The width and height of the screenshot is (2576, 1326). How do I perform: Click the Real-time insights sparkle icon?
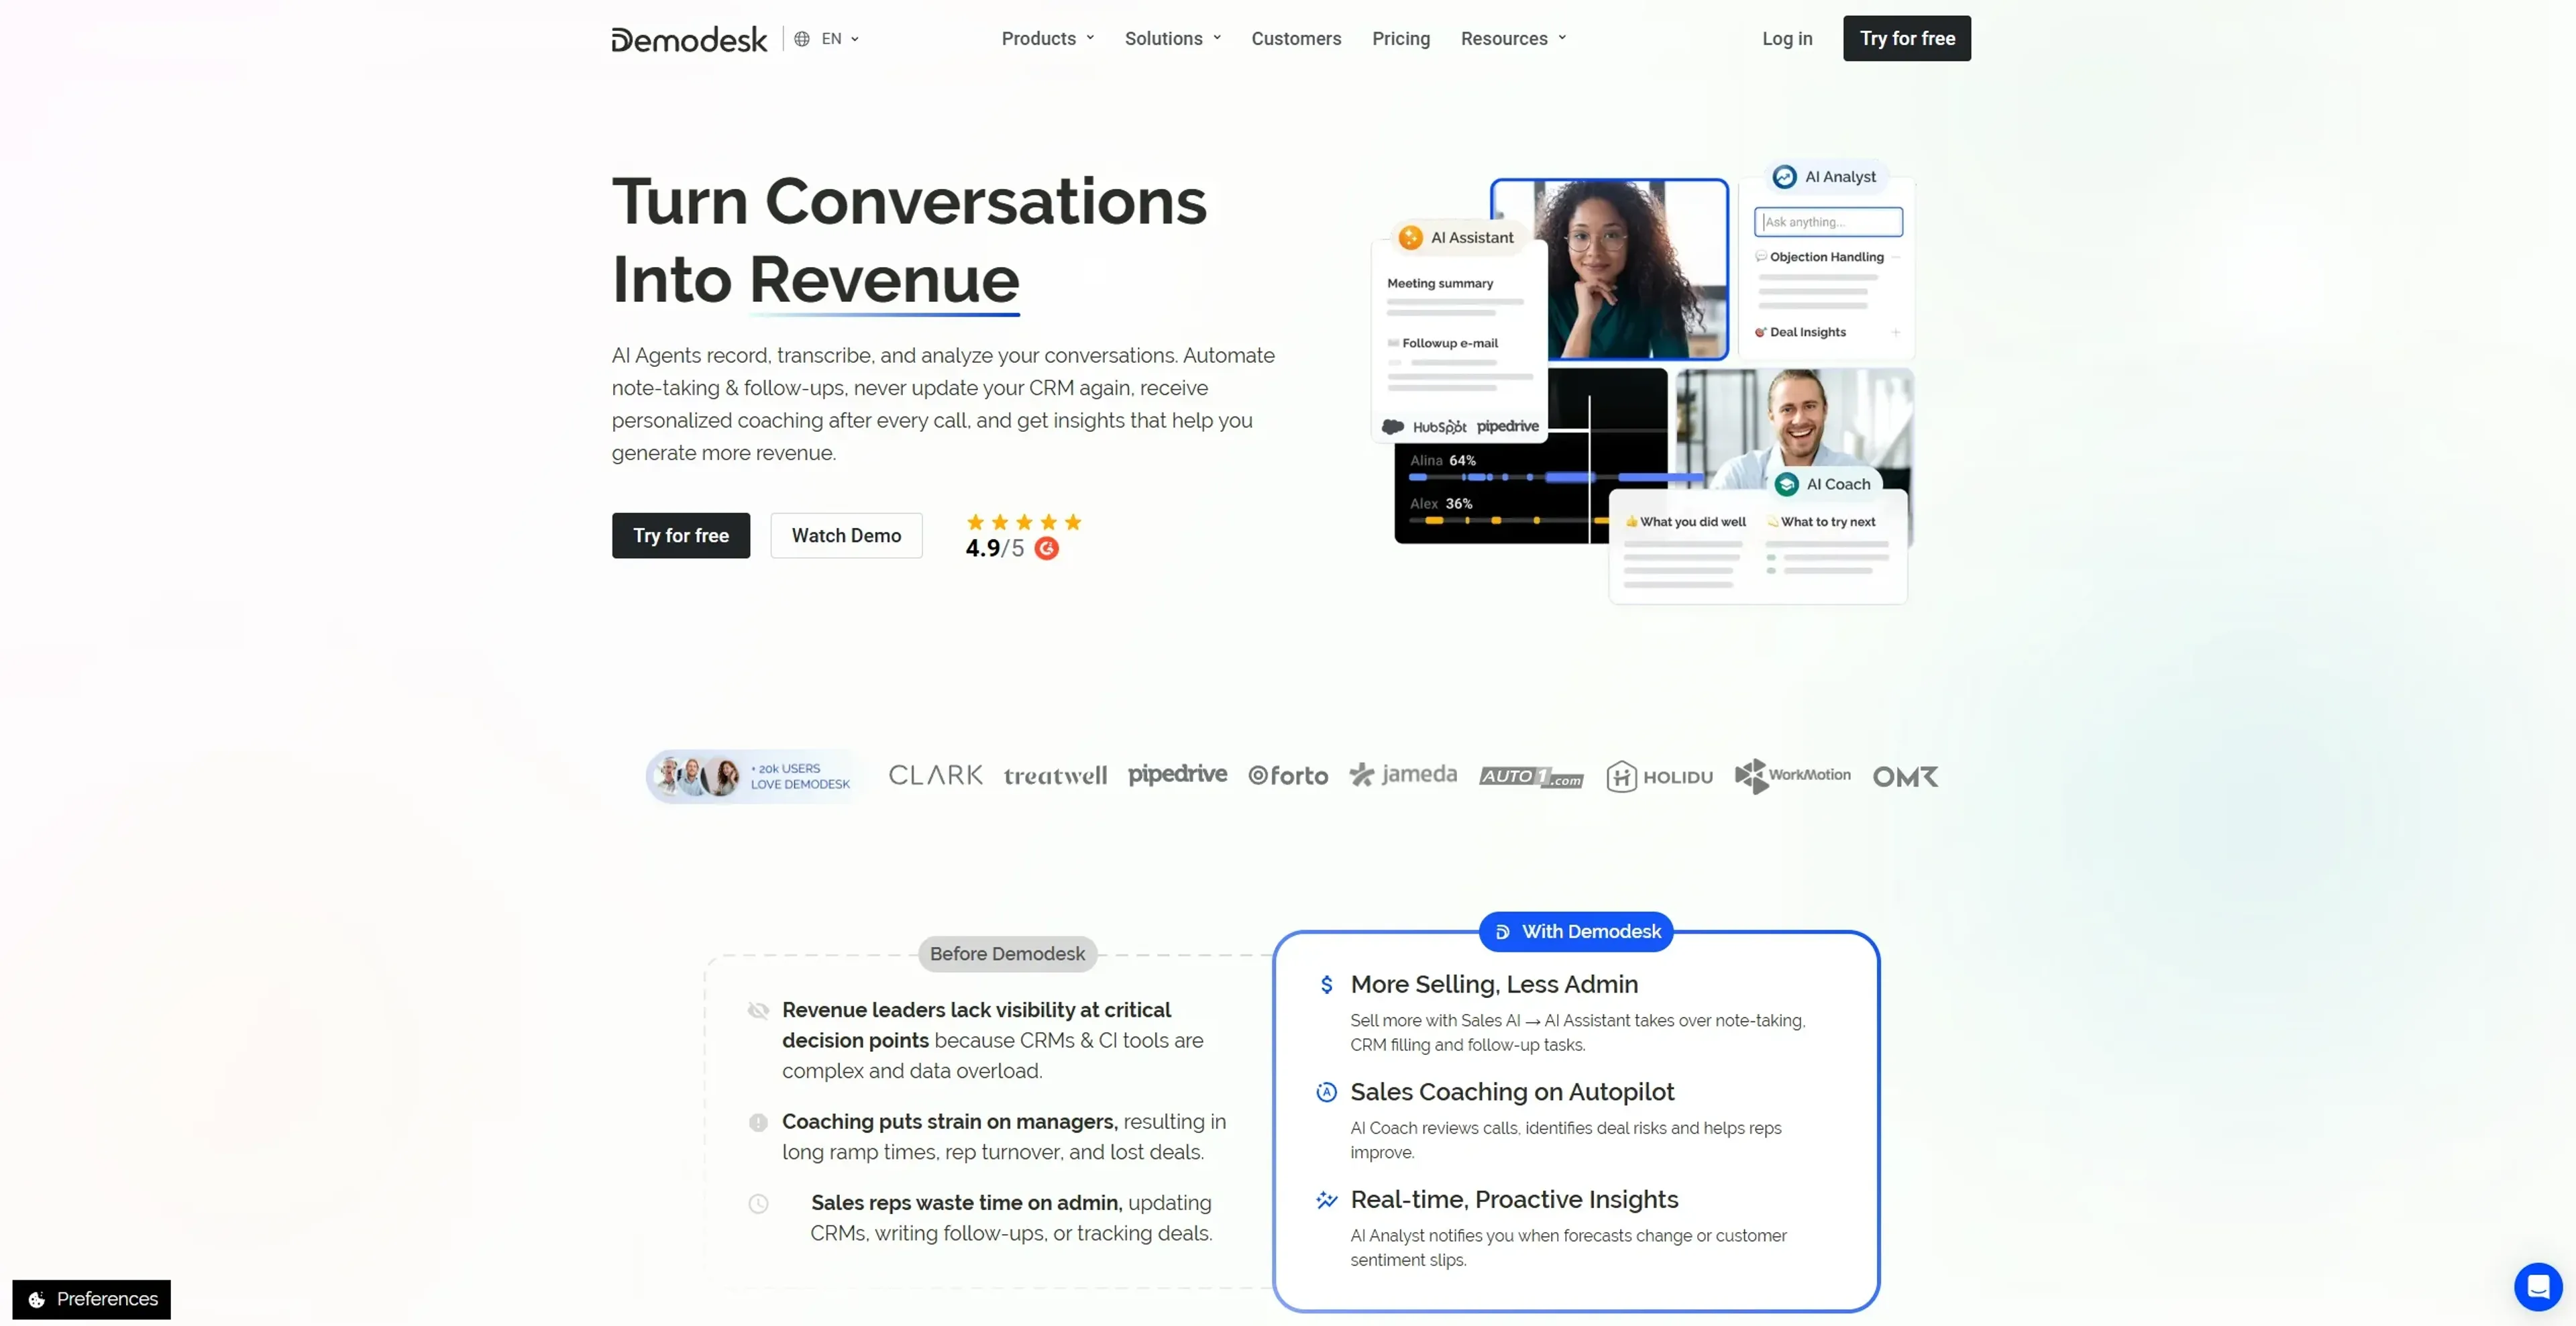point(1326,1200)
